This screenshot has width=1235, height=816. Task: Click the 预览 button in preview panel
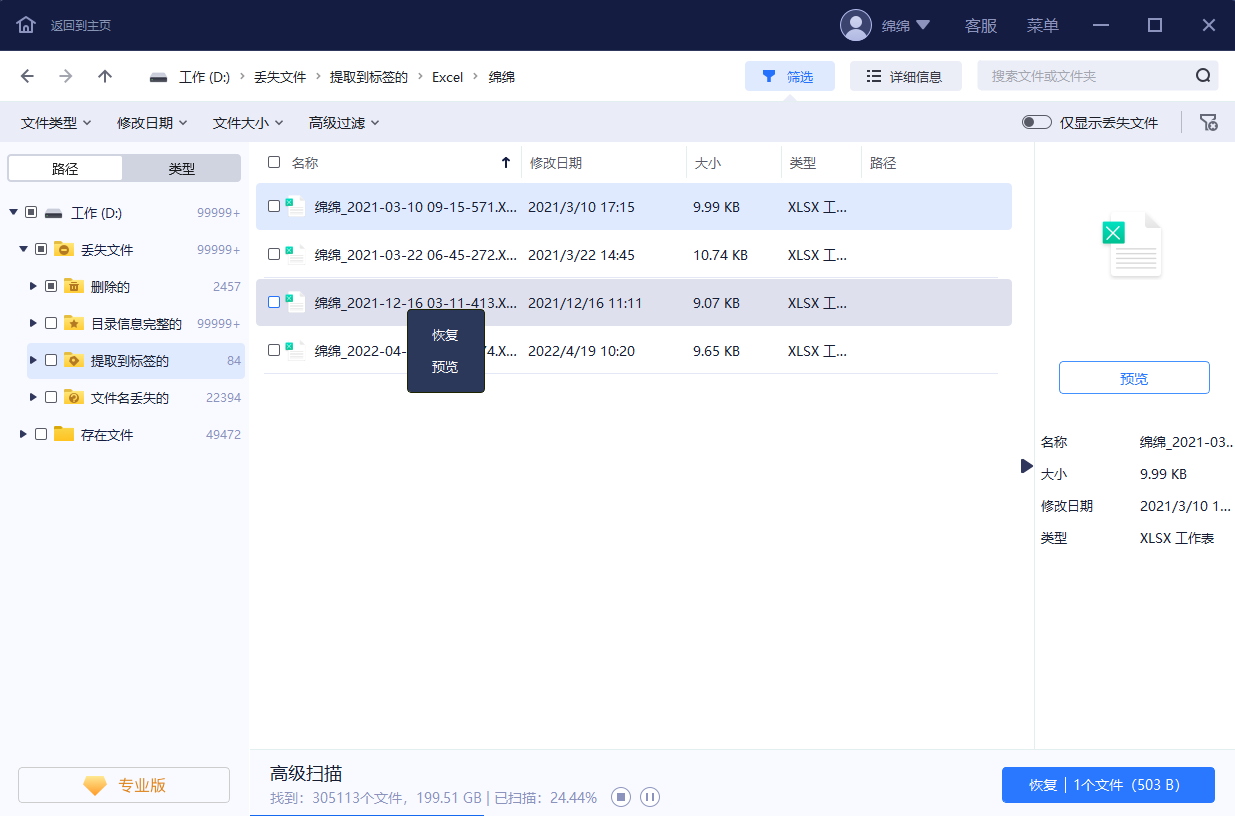click(x=1134, y=378)
